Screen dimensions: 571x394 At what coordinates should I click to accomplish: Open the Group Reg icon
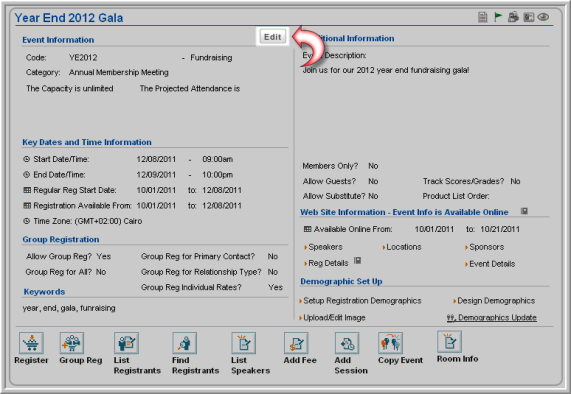(72, 343)
